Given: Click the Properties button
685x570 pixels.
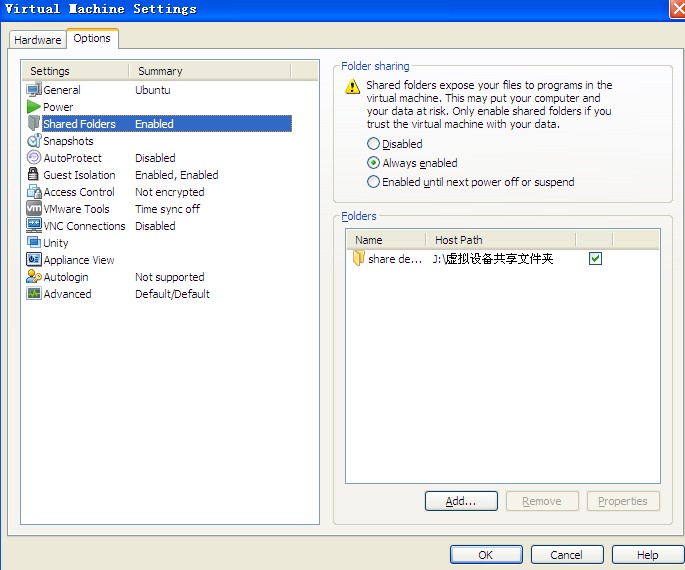Looking at the screenshot, I should click(623, 501).
